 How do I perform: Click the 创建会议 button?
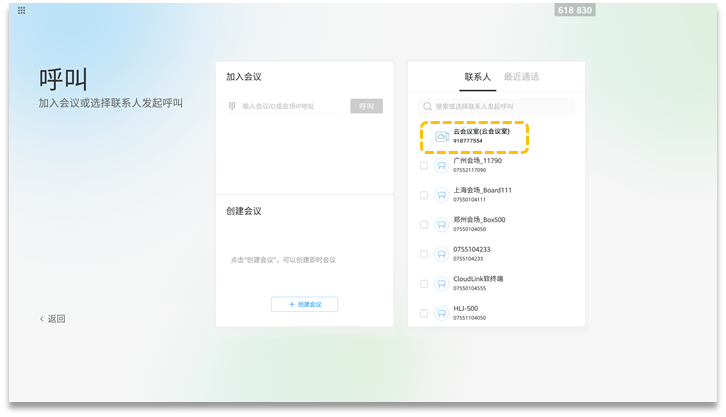coord(304,304)
